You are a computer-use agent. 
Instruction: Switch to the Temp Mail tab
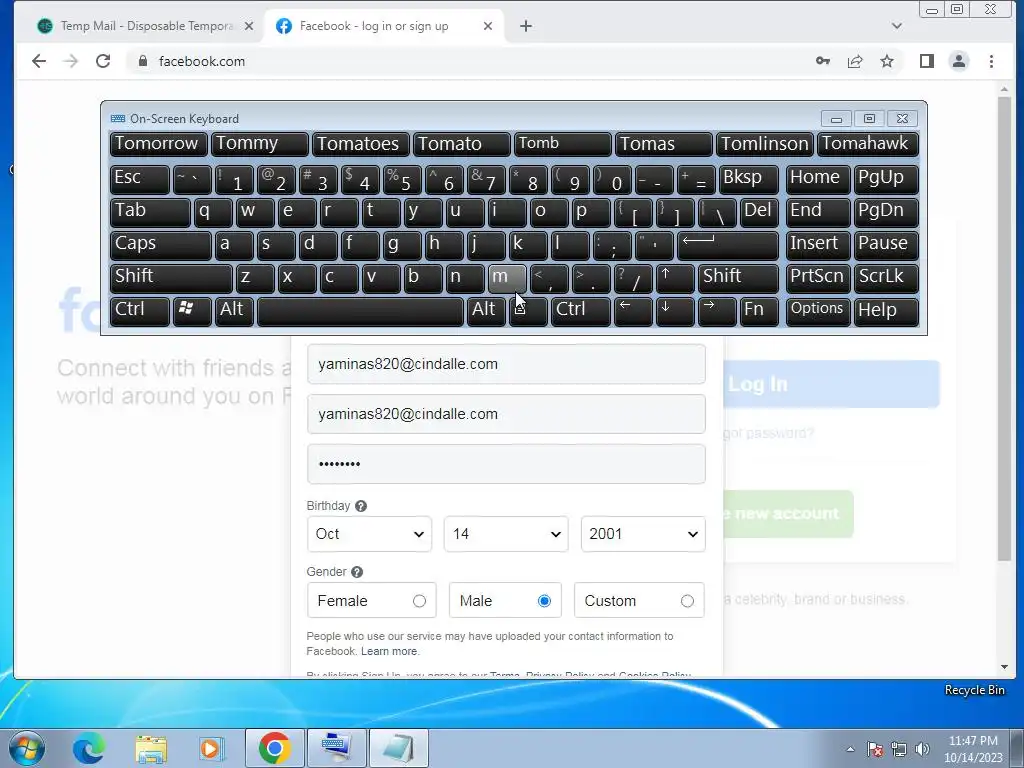click(144, 26)
